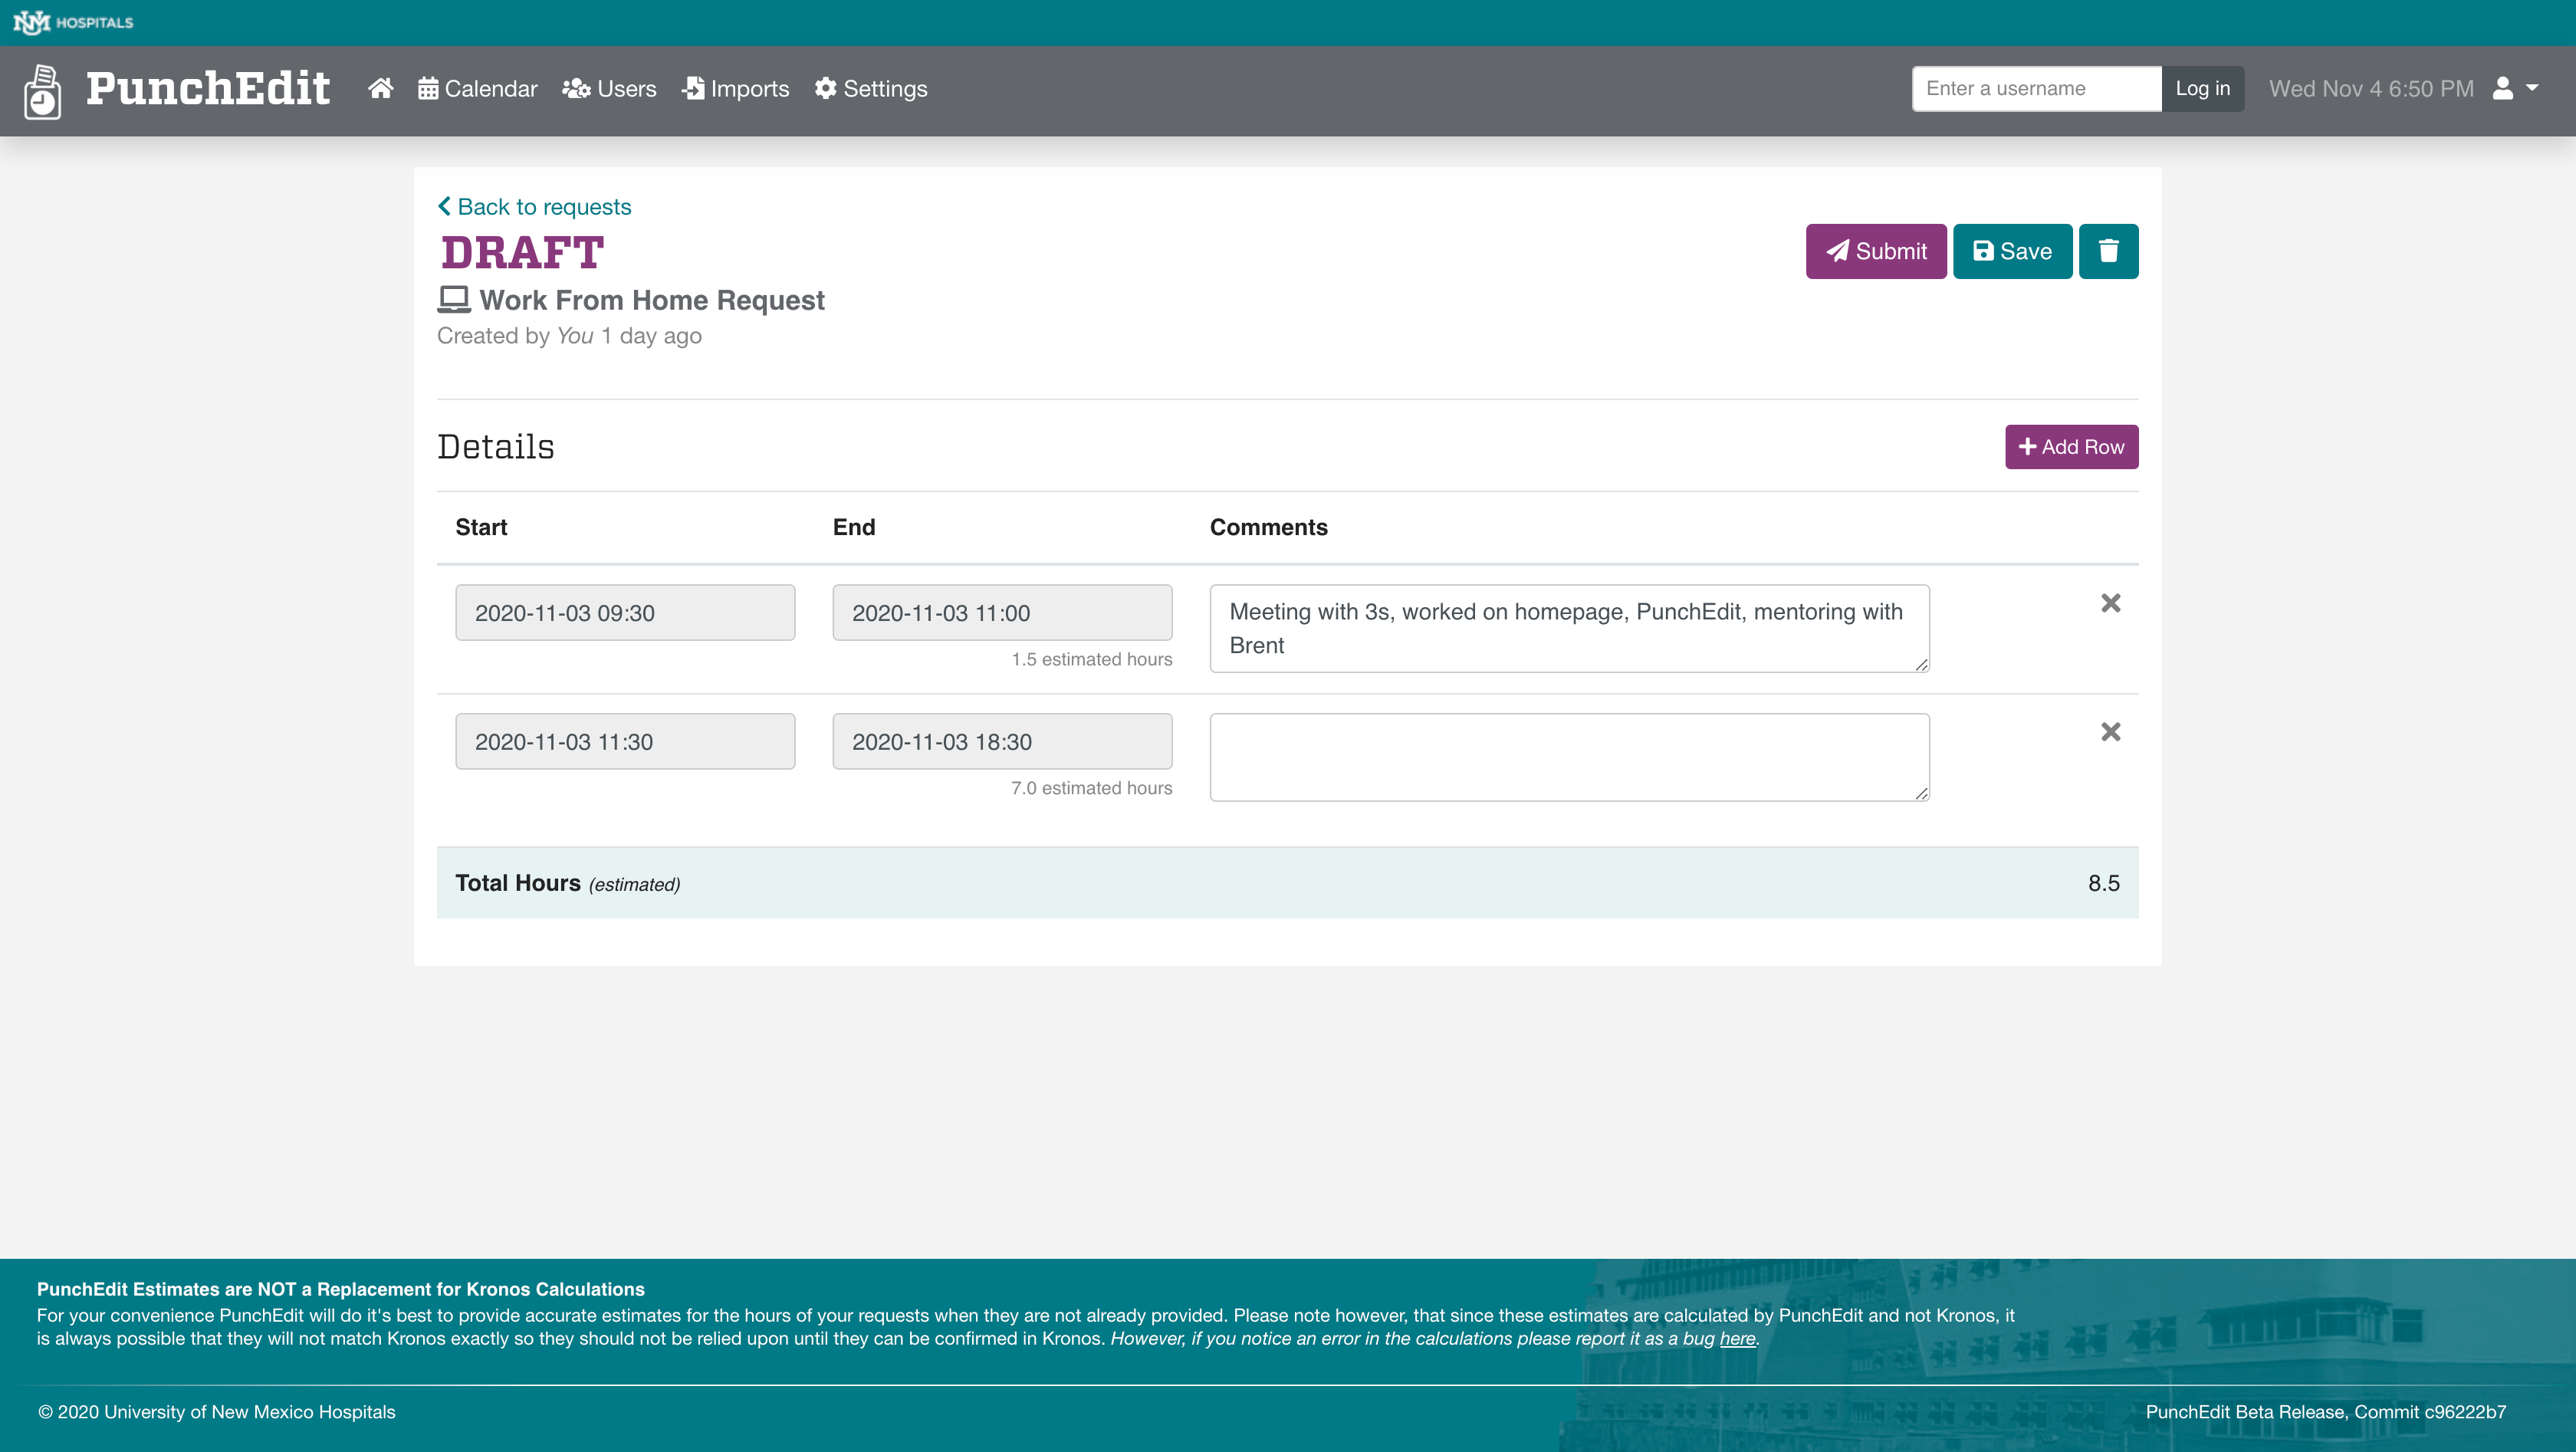Open the Users page
The image size is (2576, 1452).
[x=609, y=88]
